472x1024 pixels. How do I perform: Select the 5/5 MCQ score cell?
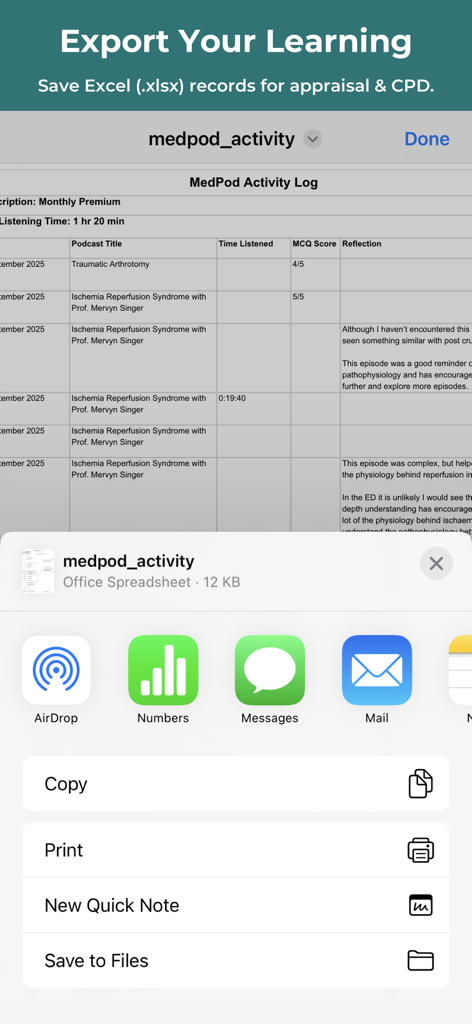(x=315, y=307)
